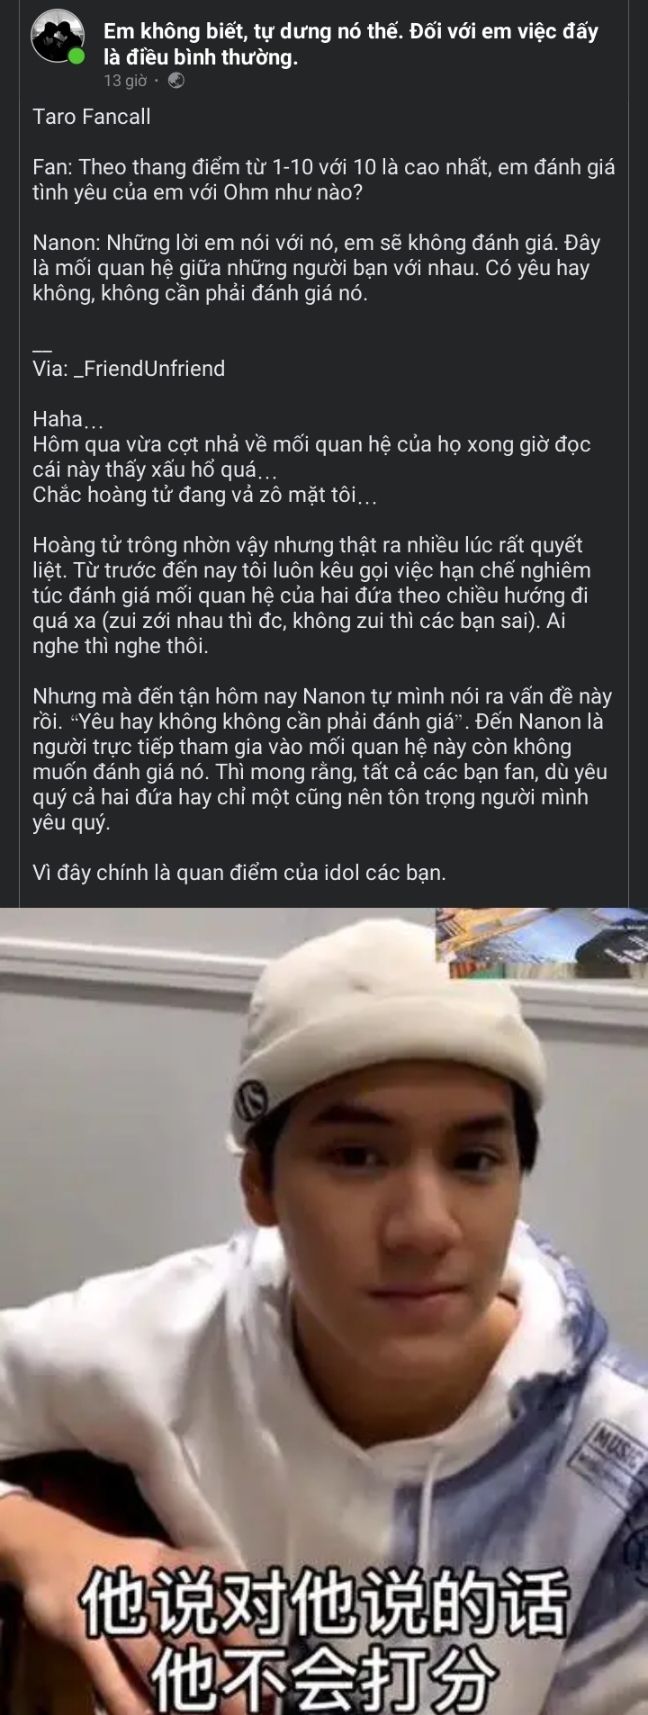Image resolution: width=648 pixels, height=1715 pixels.
Task: Click the paragraph beginning 'Nhưng mà đến tận hôm nay'
Action: 324,759
